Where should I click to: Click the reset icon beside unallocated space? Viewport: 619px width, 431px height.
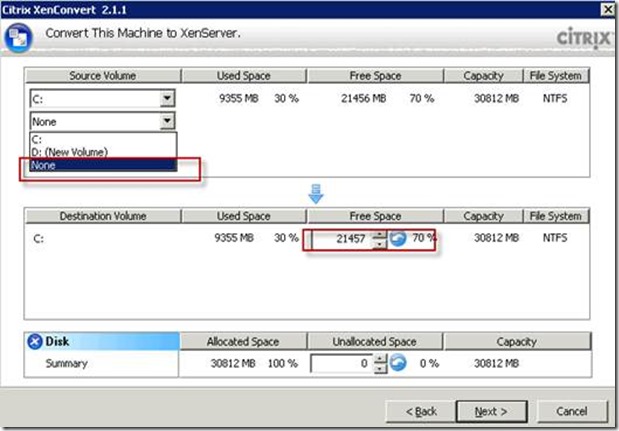(398, 363)
